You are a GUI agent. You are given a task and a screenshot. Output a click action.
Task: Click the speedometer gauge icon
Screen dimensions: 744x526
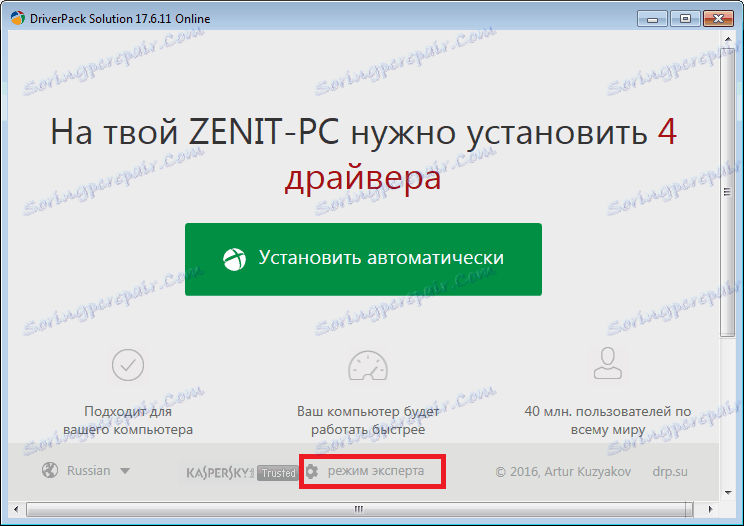pos(368,365)
